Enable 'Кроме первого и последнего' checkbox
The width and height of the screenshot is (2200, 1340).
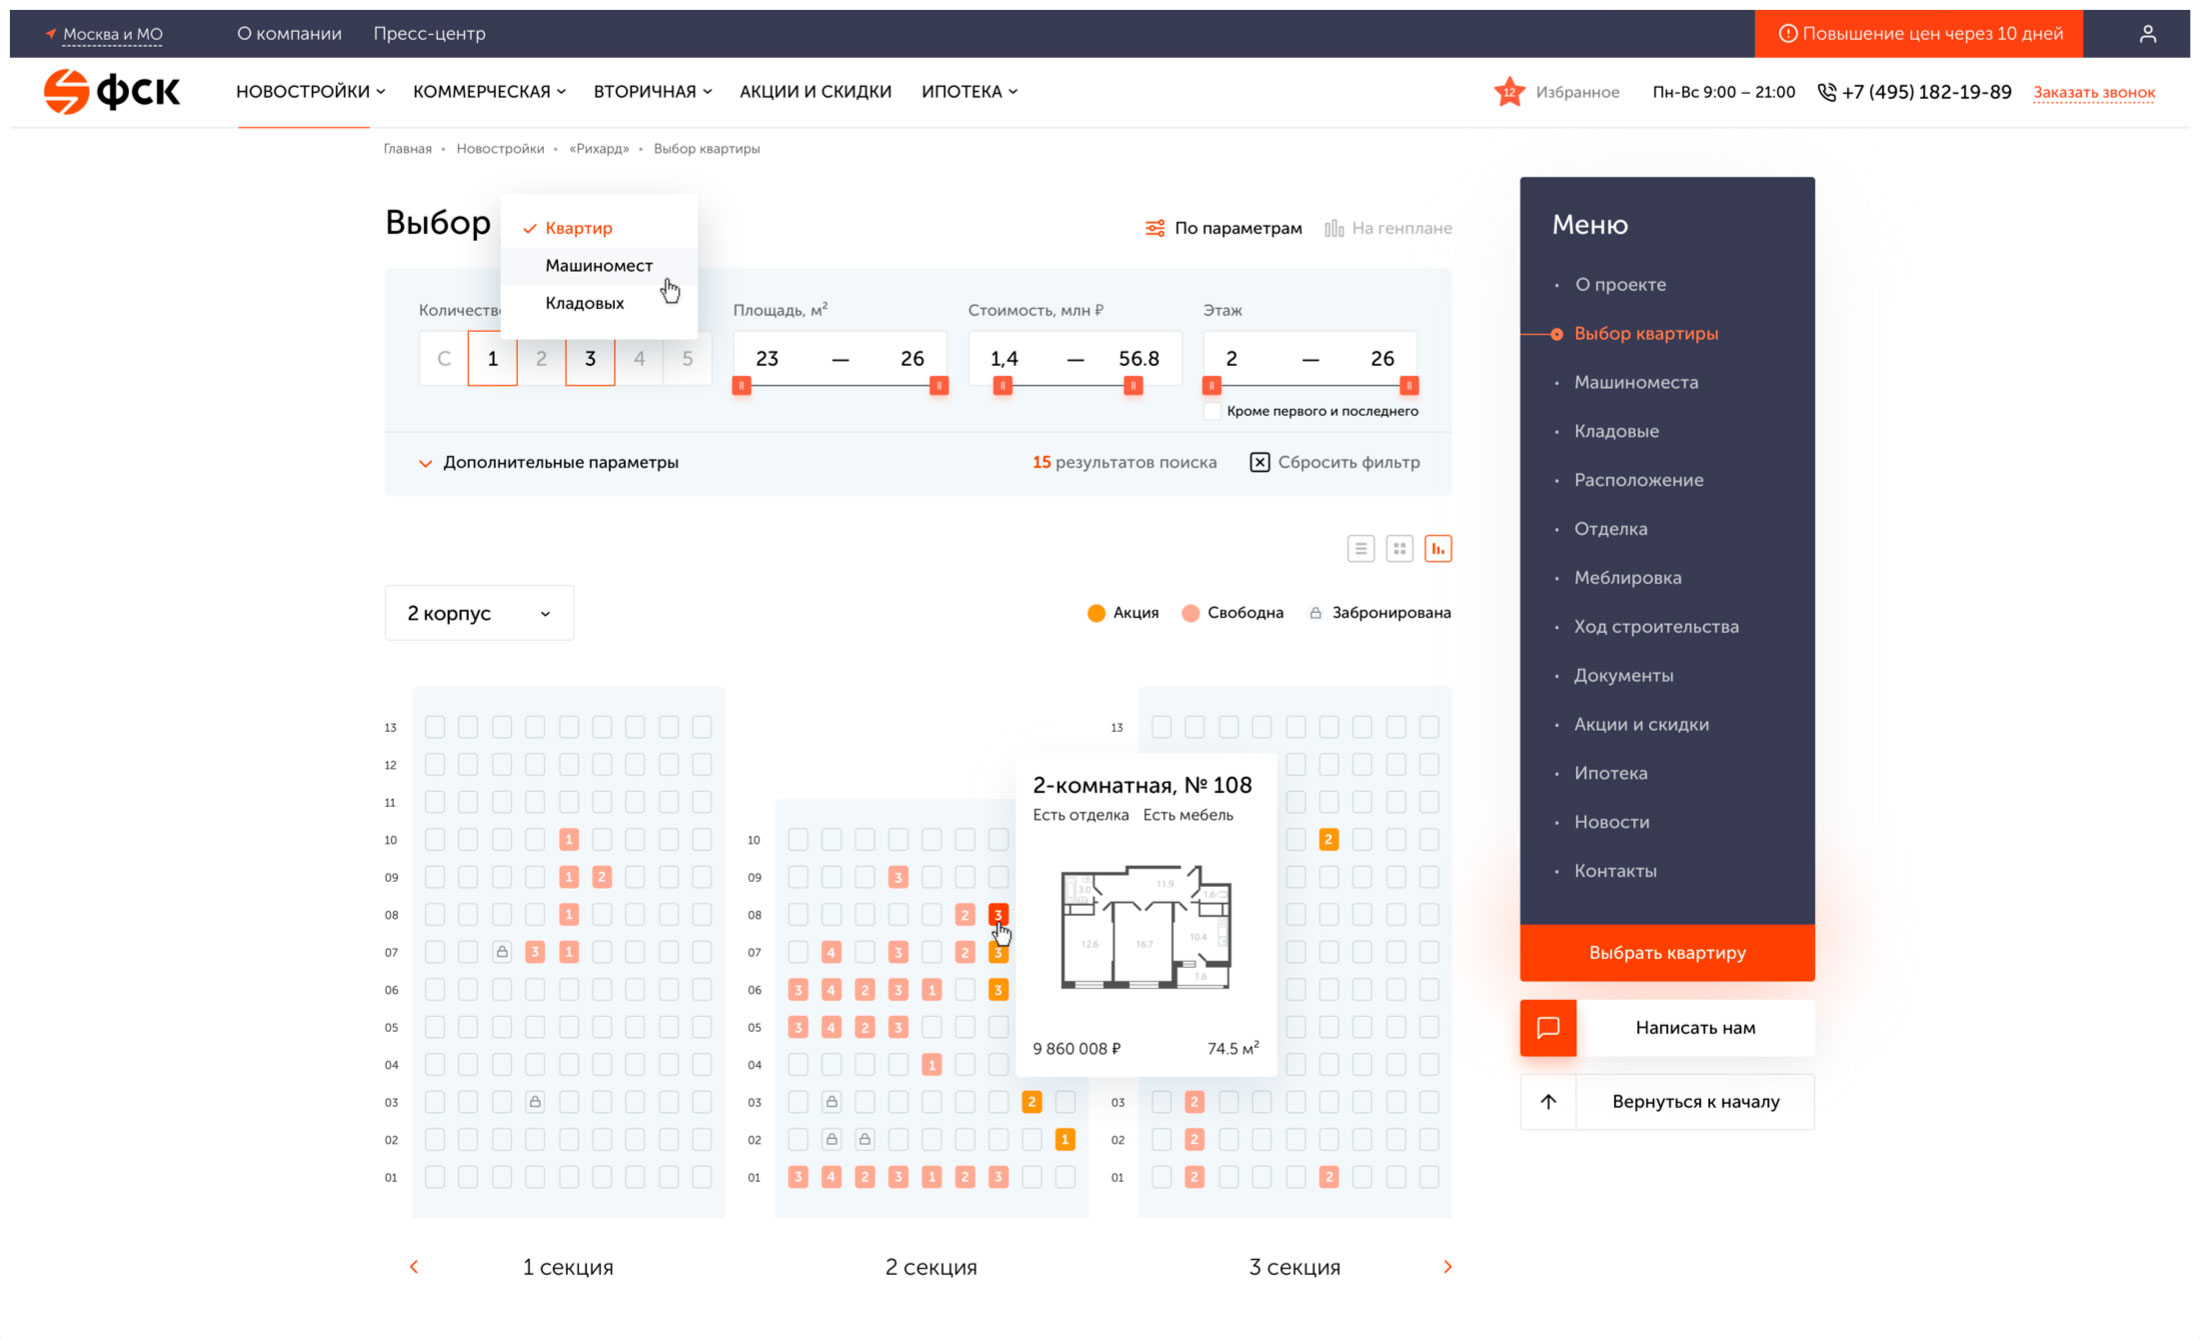[x=1212, y=411]
